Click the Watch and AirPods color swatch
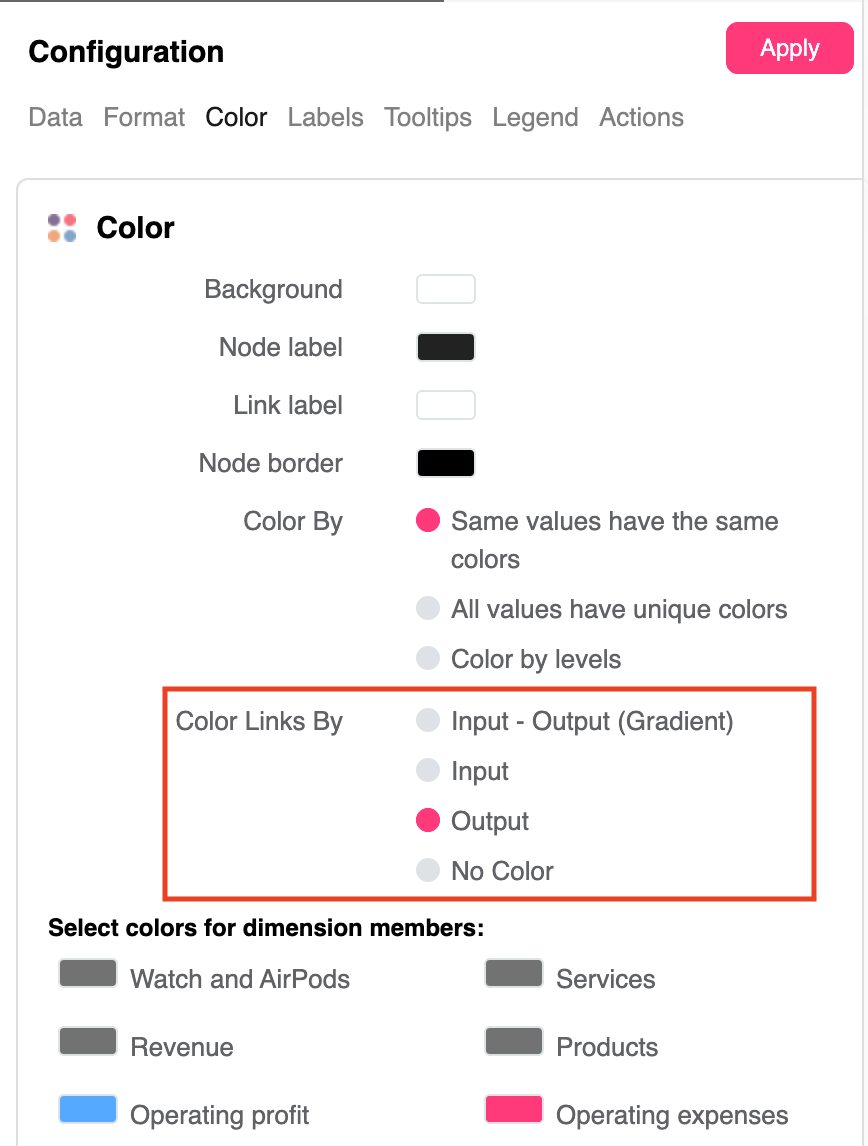 (x=88, y=974)
